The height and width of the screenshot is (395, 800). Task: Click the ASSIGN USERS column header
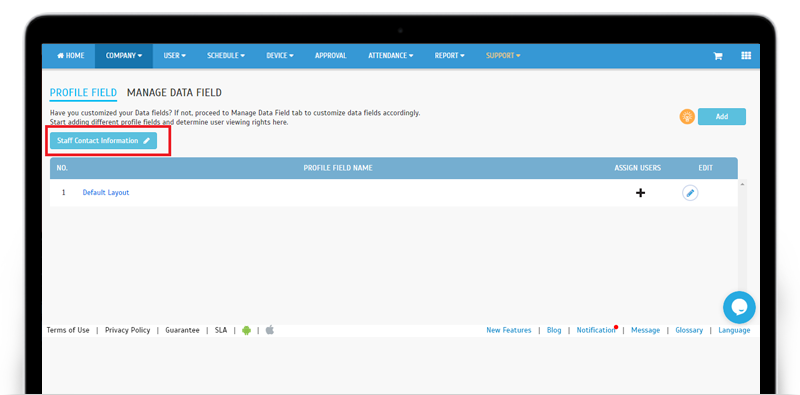(x=637, y=168)
